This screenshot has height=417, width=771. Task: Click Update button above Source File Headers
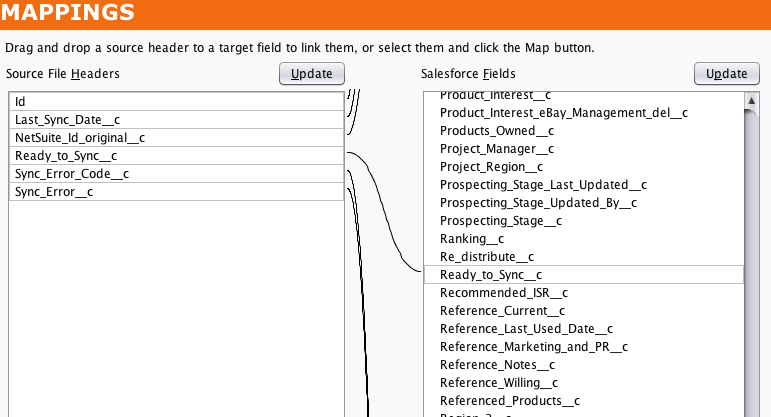pos(312,74)
